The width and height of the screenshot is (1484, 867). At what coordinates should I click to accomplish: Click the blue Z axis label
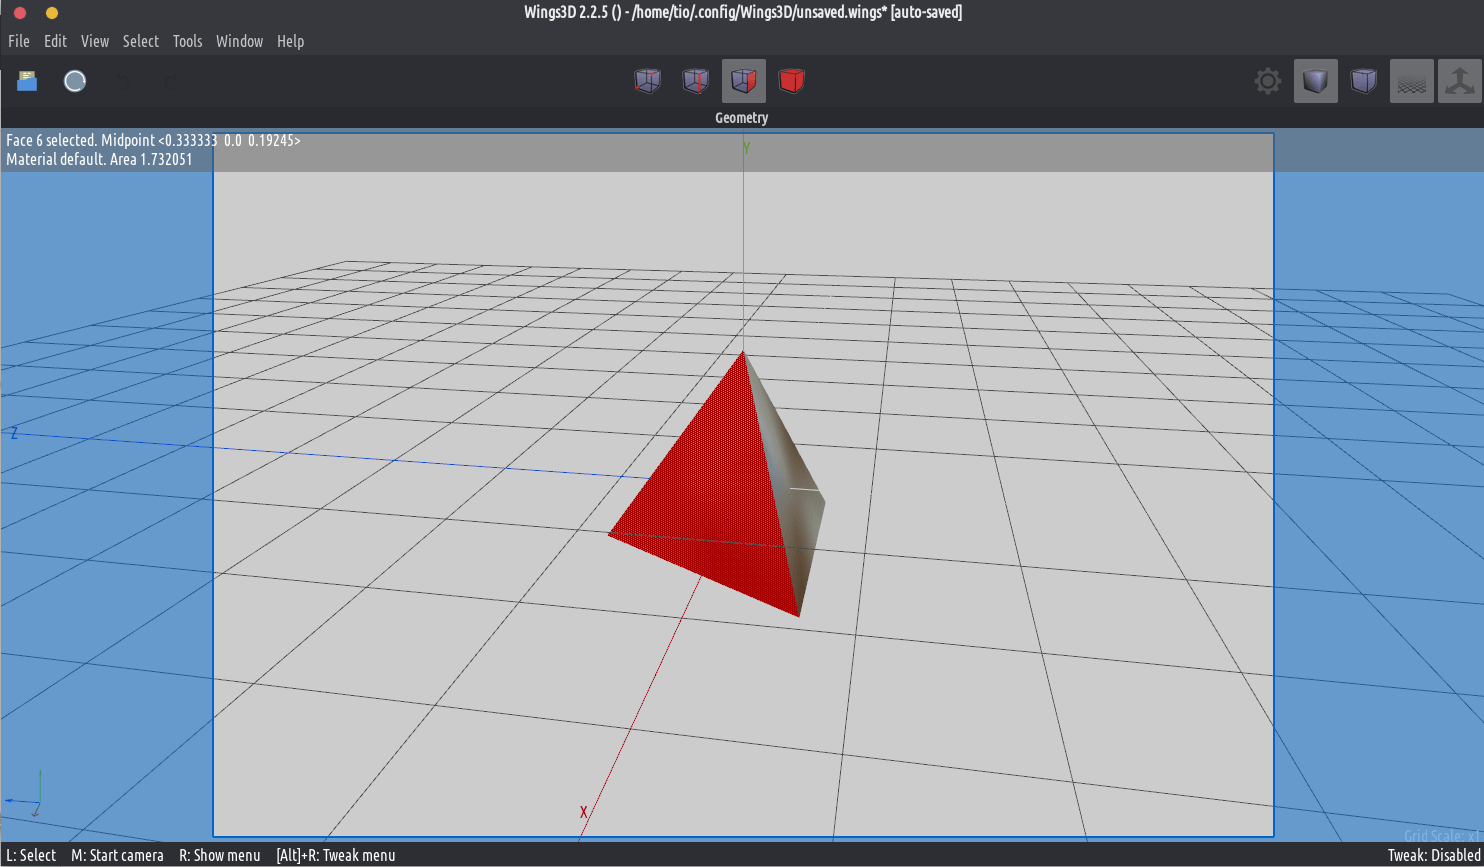[x=14, y=433]
